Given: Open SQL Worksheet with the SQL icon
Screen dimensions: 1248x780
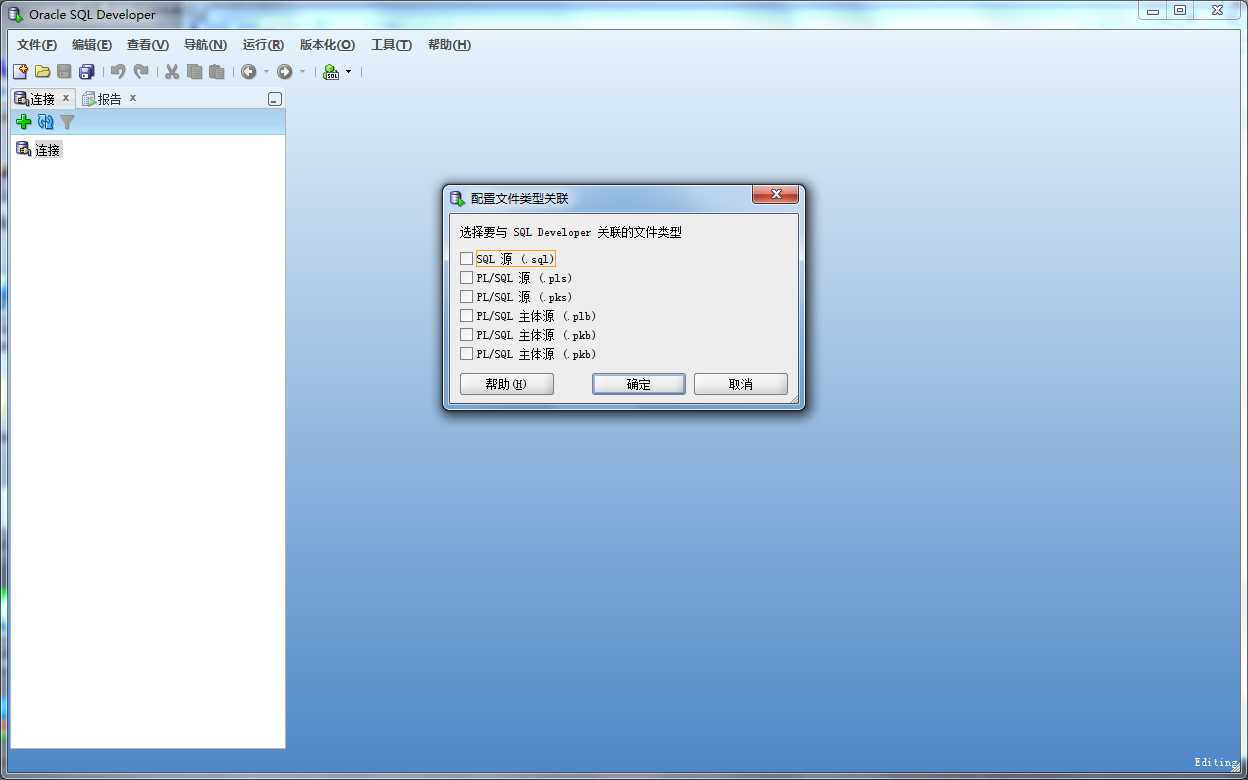Looking at the screenshot, I should click(x=330, y=72).
